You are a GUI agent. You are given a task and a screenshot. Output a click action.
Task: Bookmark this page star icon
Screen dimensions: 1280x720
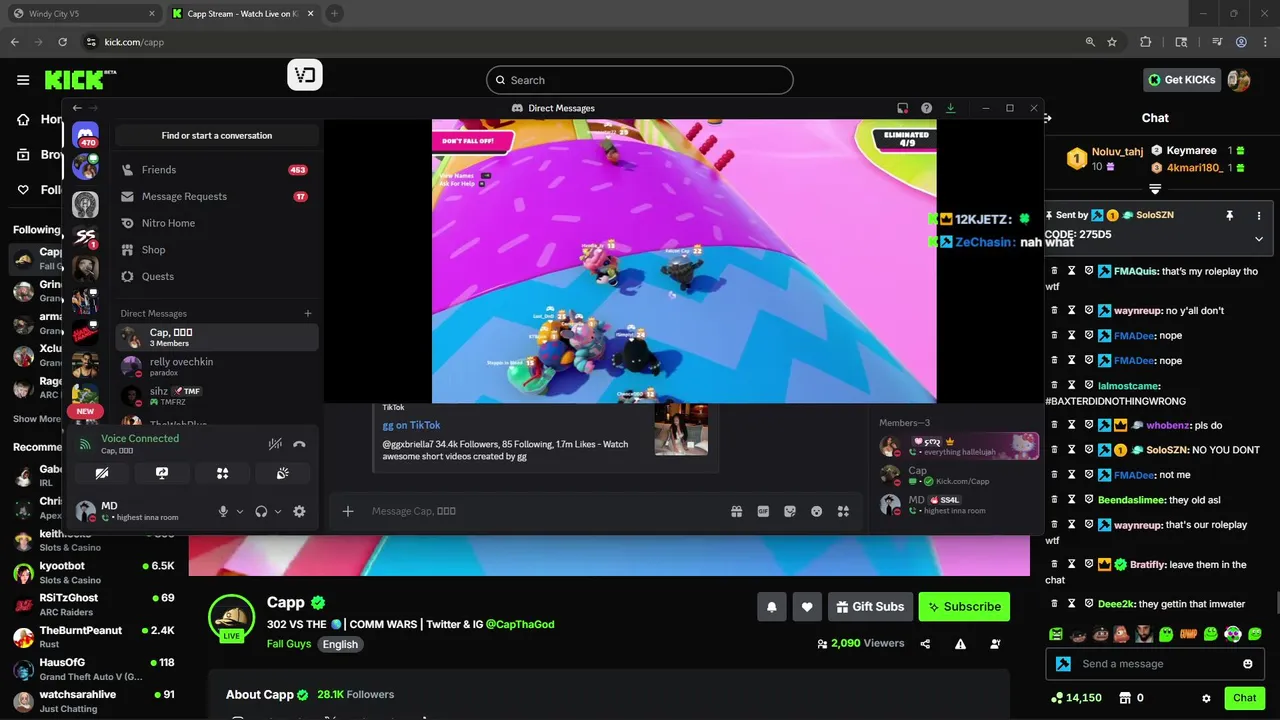pyautogui.click(x=1112, y=42)
